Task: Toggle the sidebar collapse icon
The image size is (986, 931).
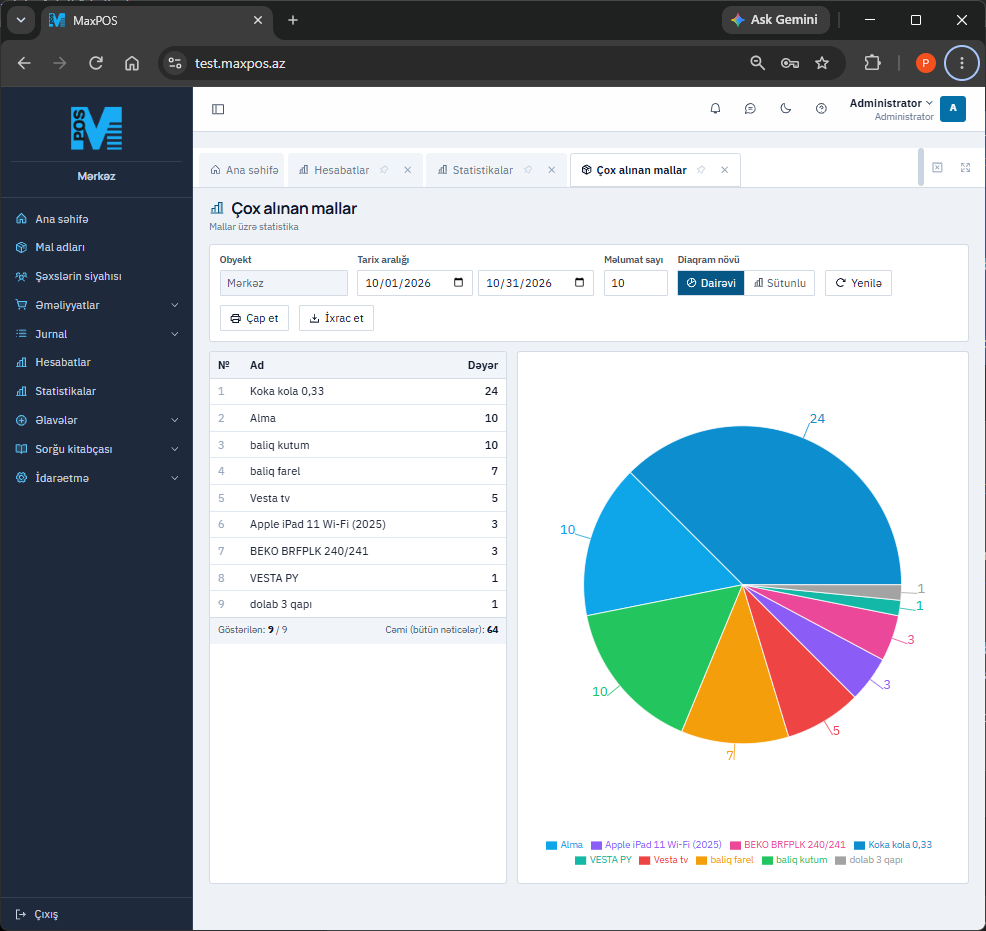Action: (218, 109)
